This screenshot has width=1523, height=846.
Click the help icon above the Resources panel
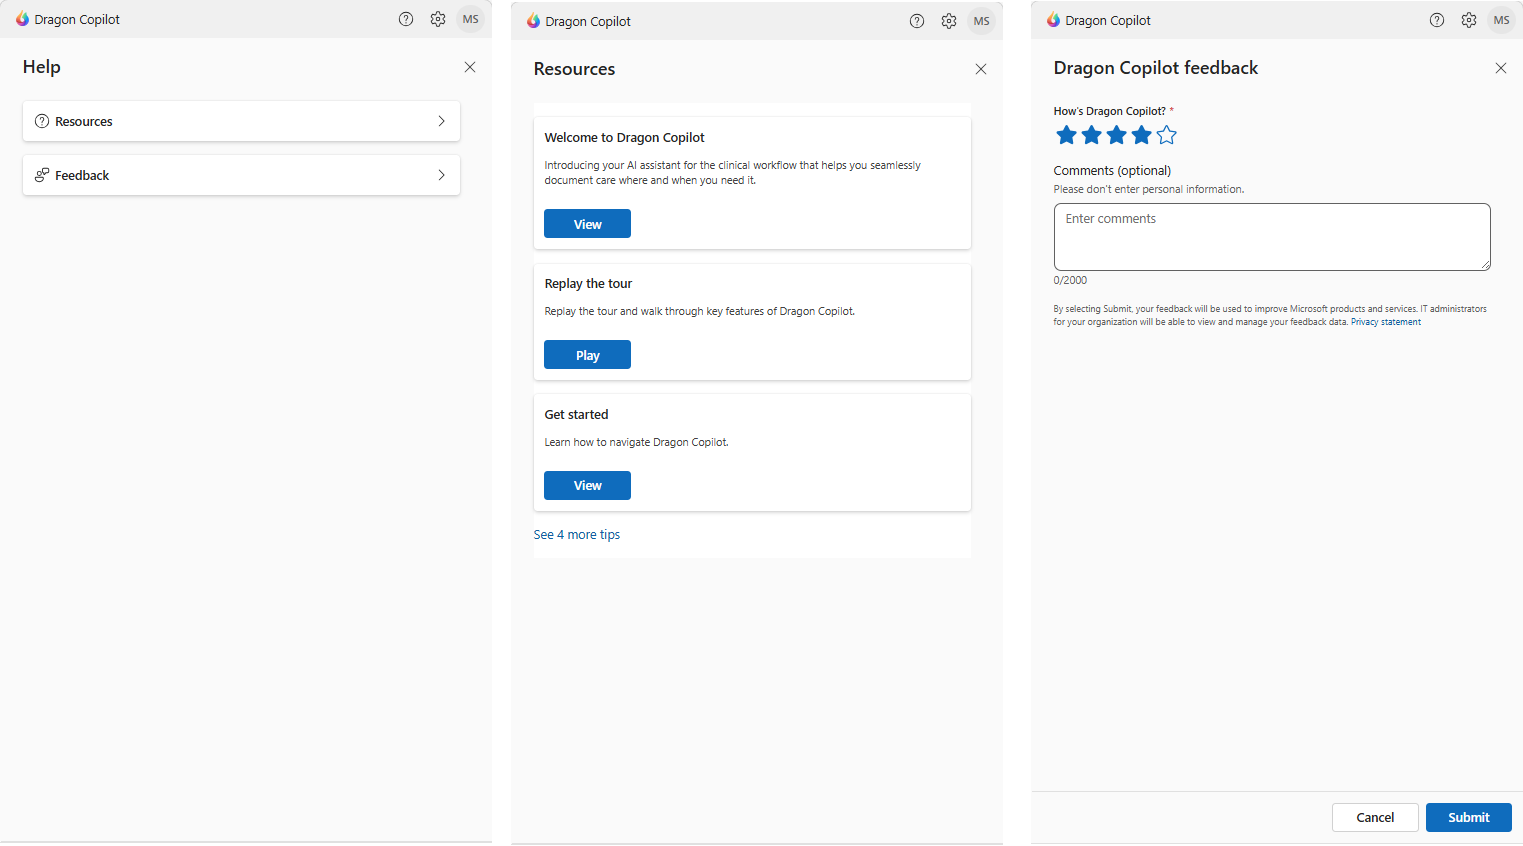pyautogui.click(x=917, y=20)
